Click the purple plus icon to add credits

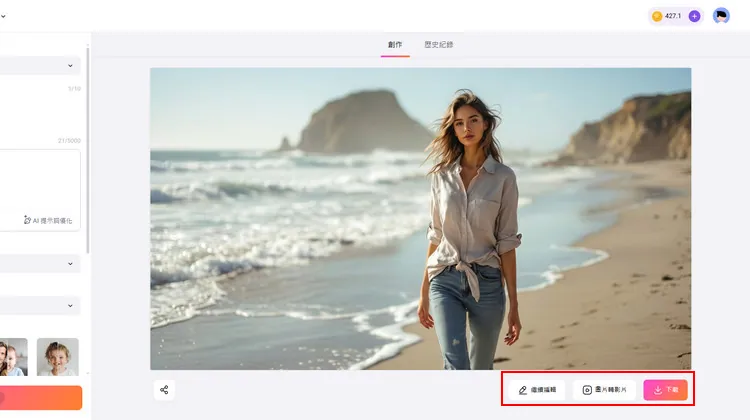click(694, 16)
